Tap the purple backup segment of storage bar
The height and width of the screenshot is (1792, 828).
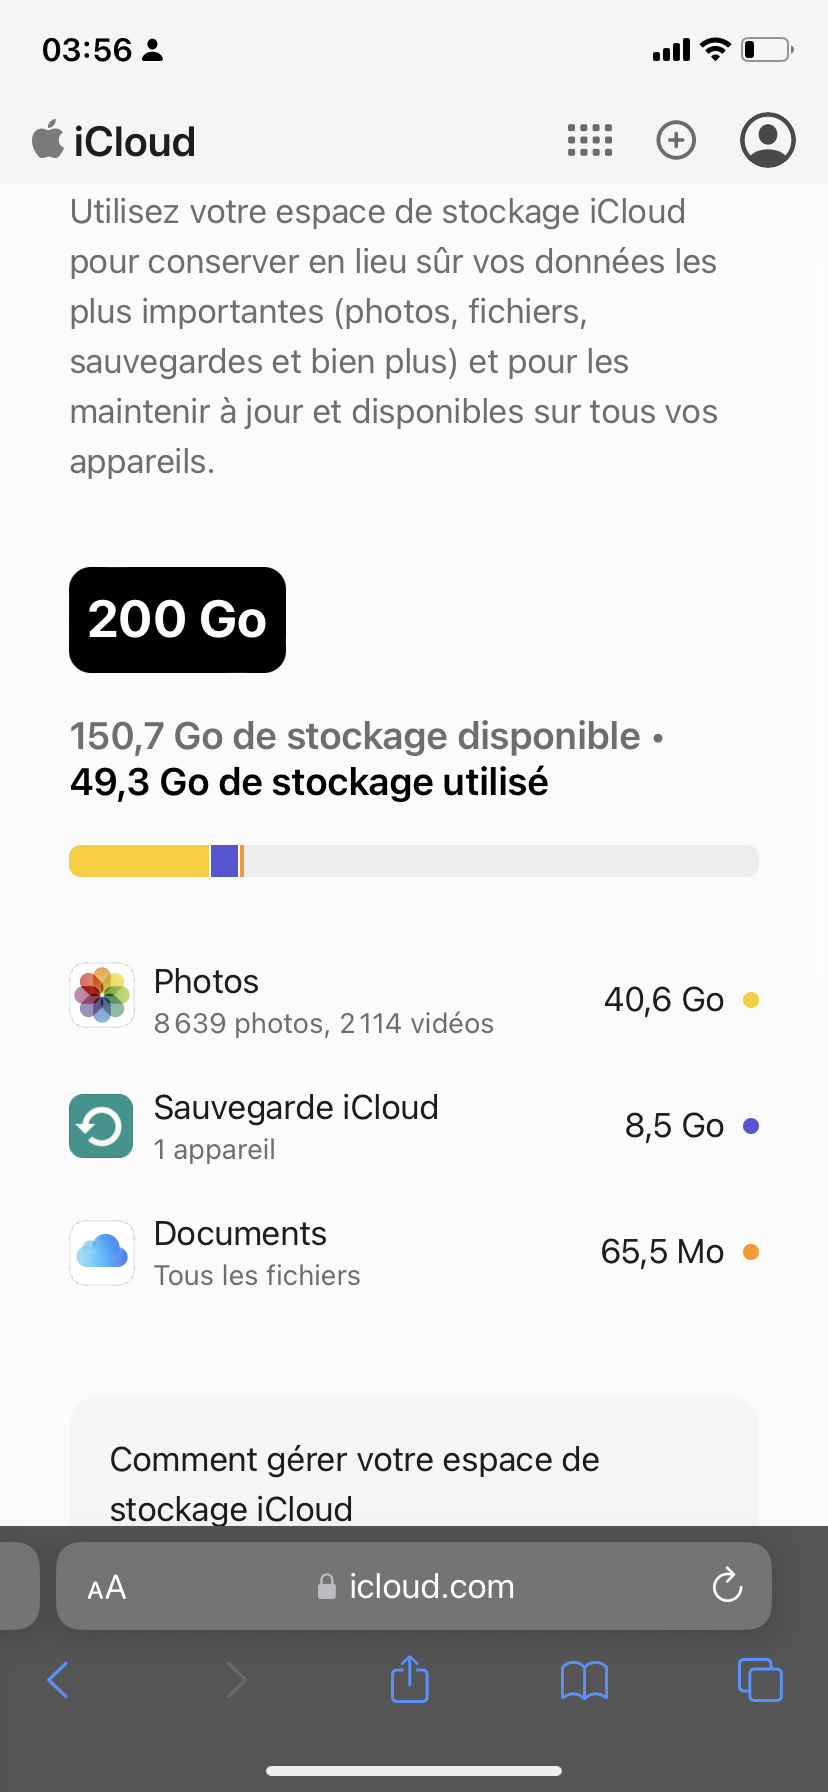[x=225, y=861]
